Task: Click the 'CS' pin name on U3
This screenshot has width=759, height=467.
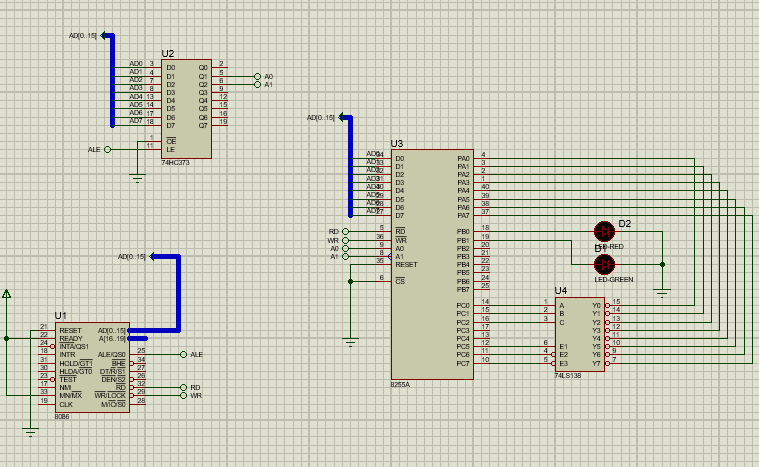Action: click(400, 281)
